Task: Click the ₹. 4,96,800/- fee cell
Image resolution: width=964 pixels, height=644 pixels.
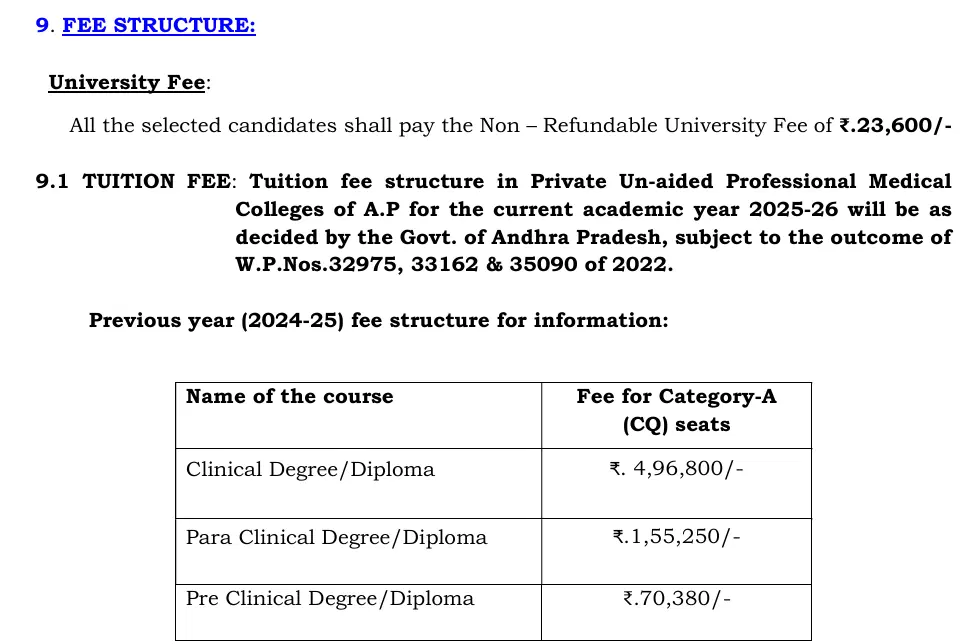Action: (x=676, y=470)
